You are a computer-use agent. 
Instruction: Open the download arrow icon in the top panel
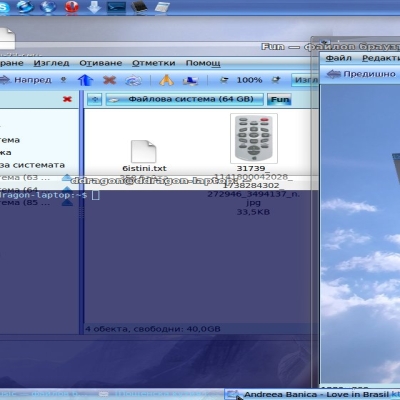point(94,7)
